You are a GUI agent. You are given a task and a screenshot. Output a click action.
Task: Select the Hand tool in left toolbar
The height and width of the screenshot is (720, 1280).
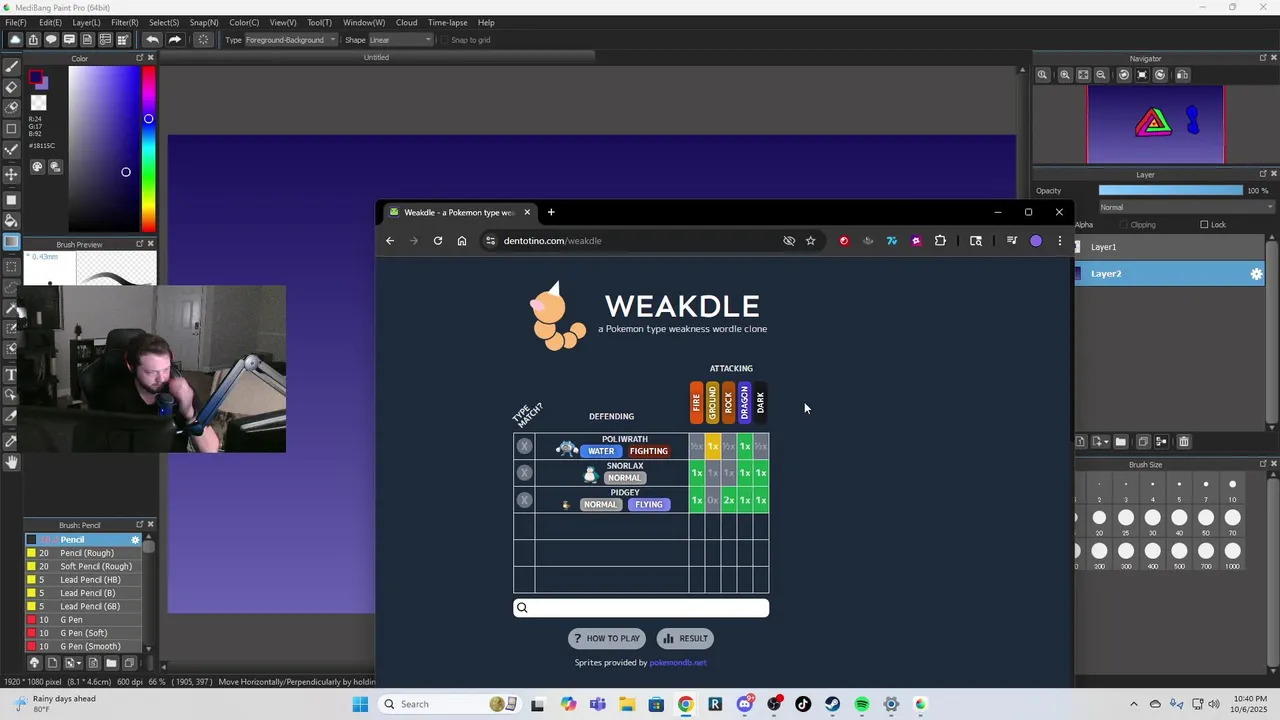(11, 462)
